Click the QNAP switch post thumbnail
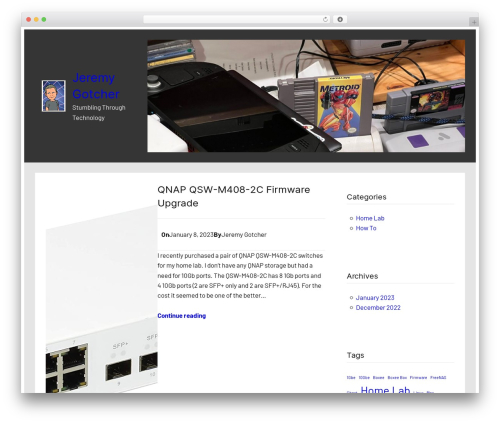 [x=102, y=299]
